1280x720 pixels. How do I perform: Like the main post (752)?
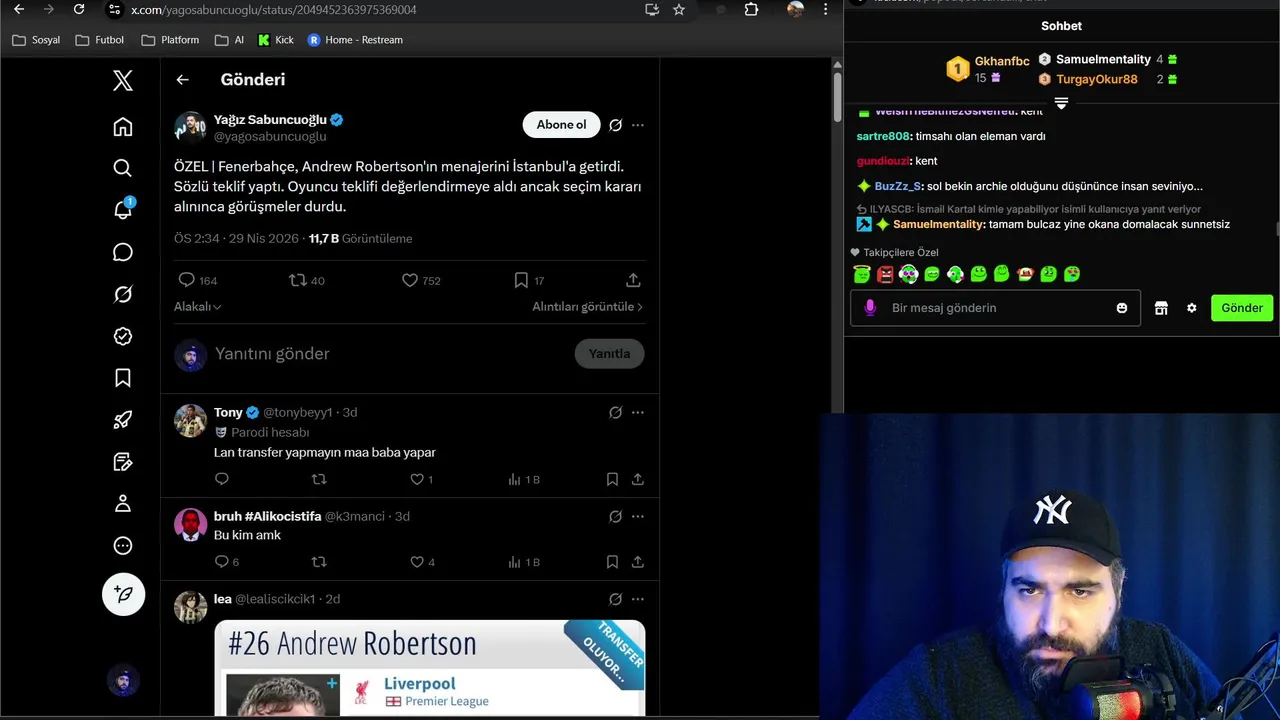[x=420, y=281]
